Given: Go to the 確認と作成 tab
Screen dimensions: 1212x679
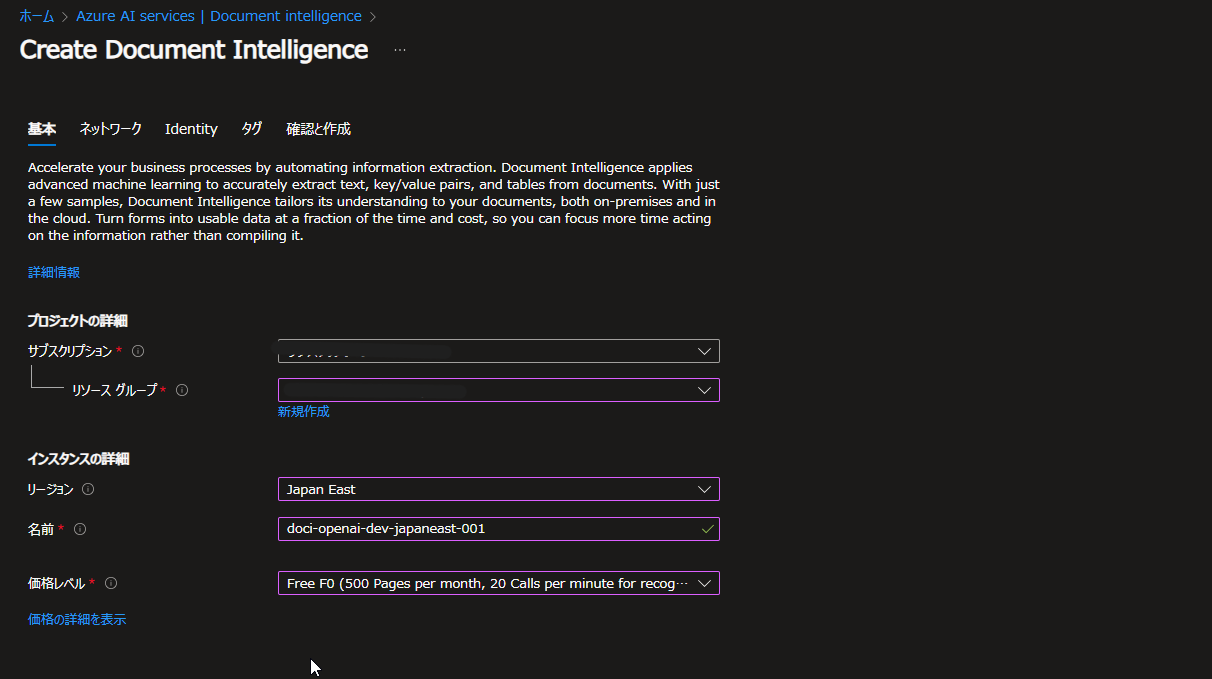Looking at the screenshot, I should point(319,129).
